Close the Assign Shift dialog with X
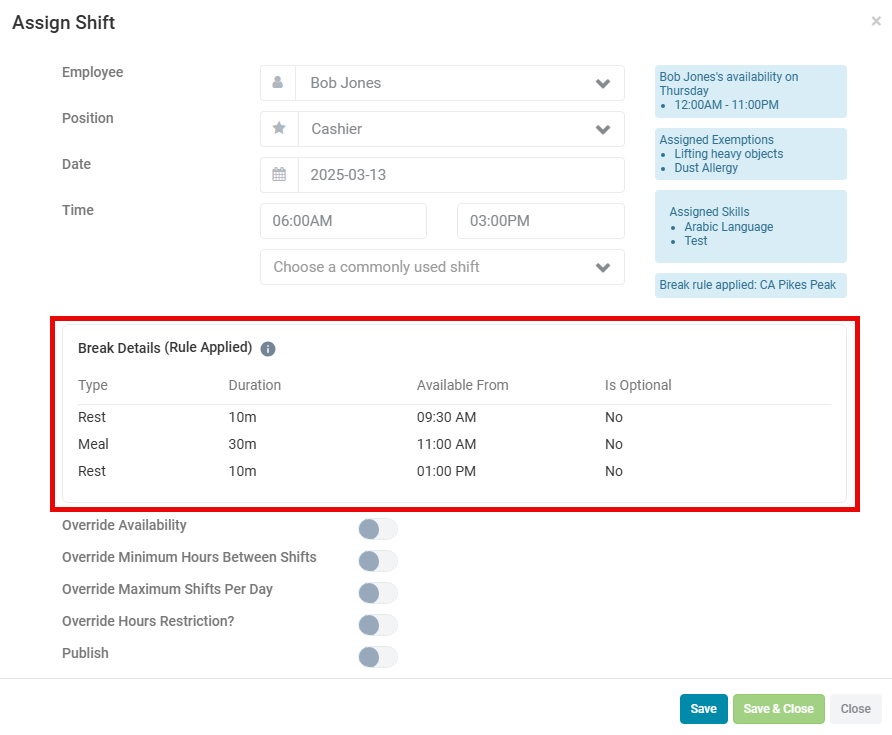 (876, 21)
